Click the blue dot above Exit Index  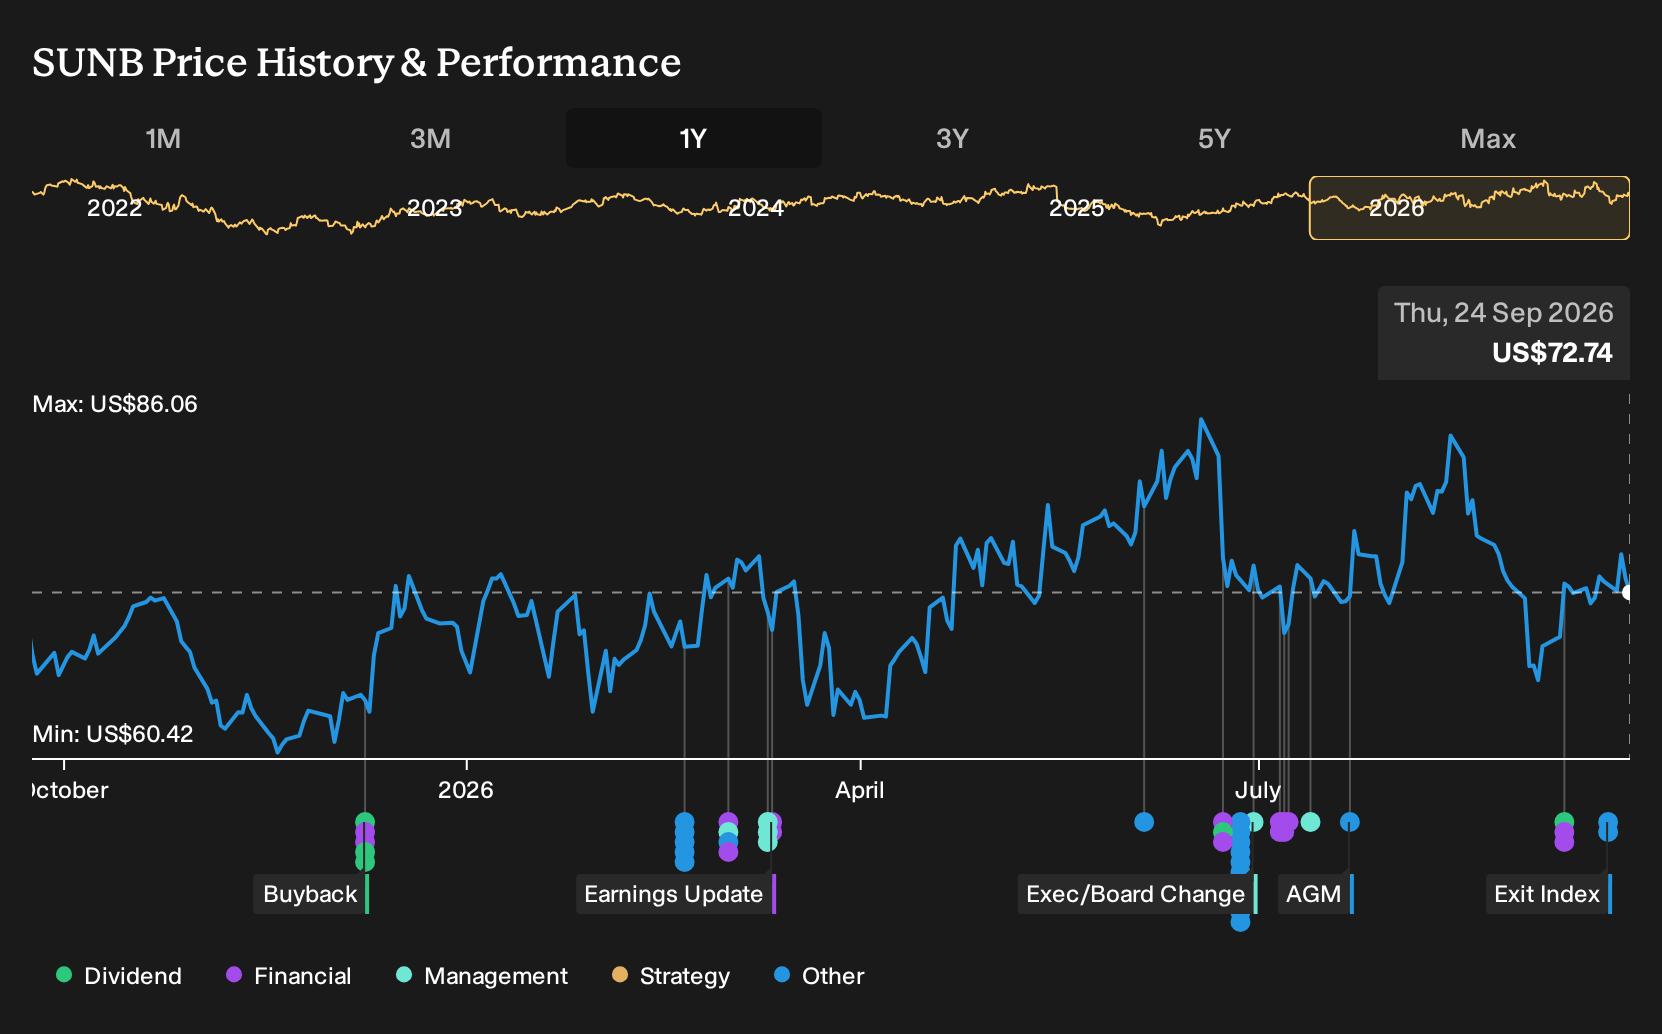coord(1607,822)
